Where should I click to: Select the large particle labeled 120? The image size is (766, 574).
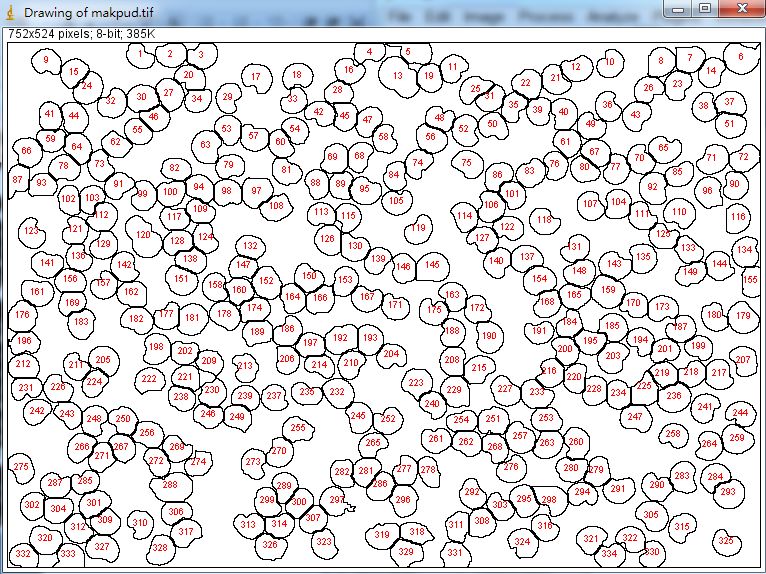click(143, 236)
